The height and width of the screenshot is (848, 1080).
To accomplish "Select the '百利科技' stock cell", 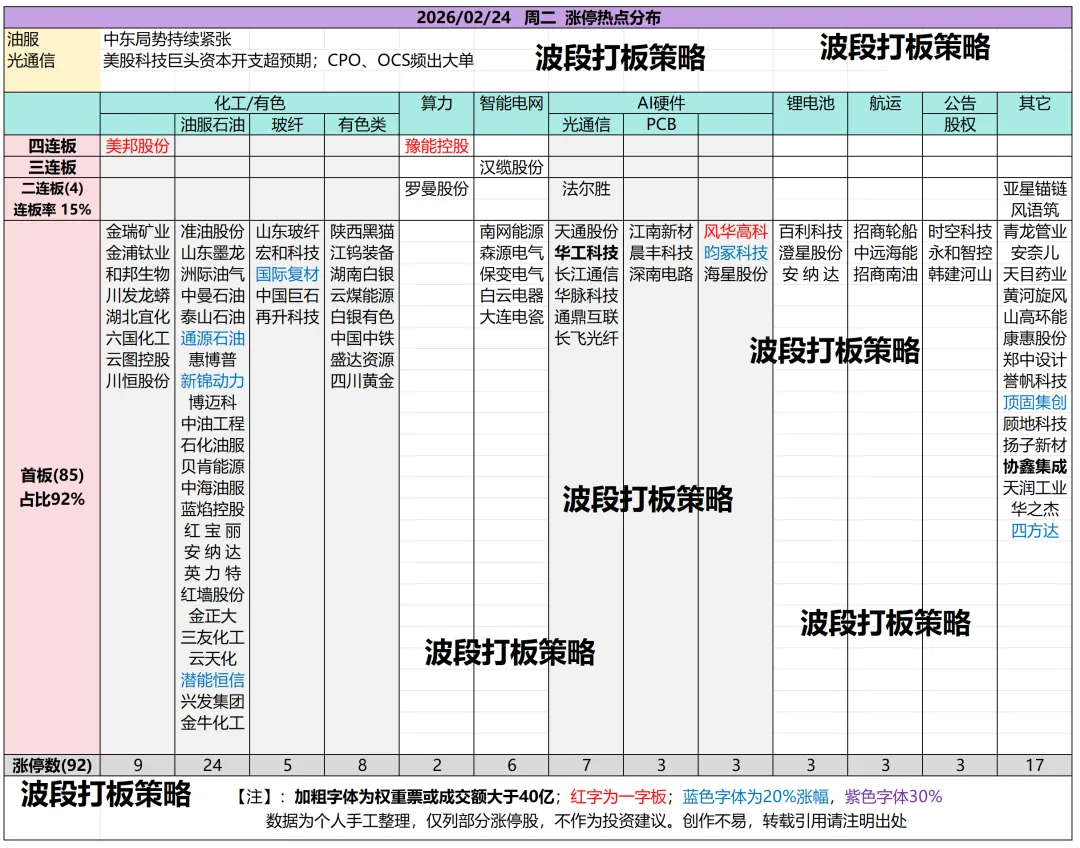I will (810, 231).
